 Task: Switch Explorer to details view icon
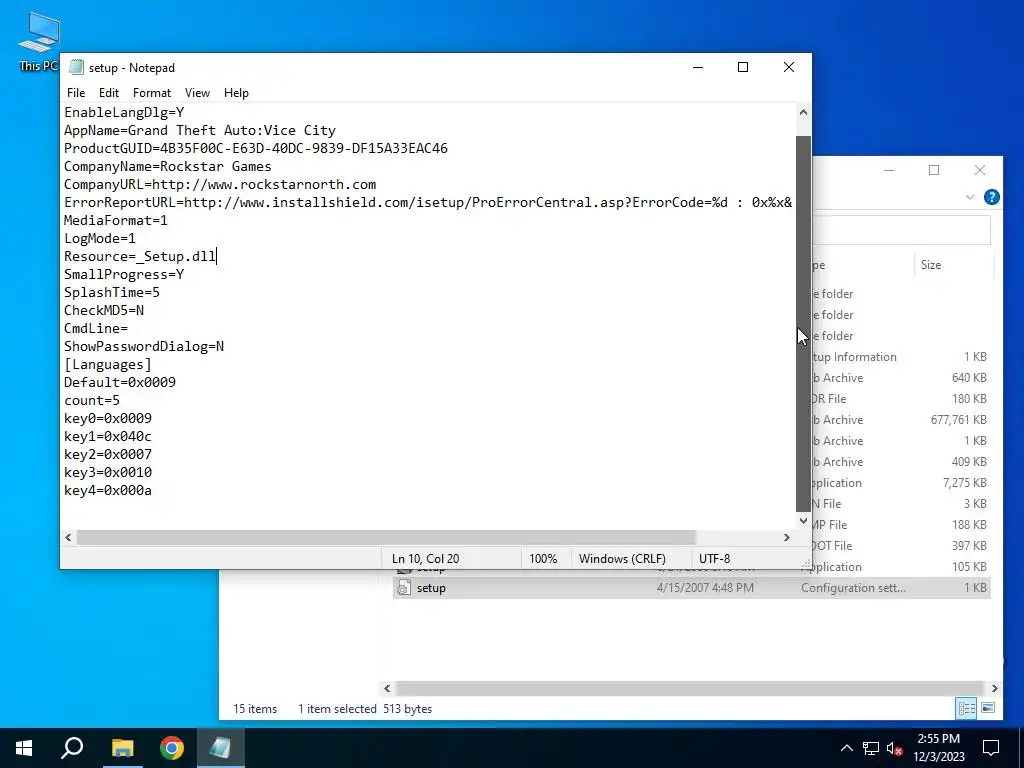966,708
